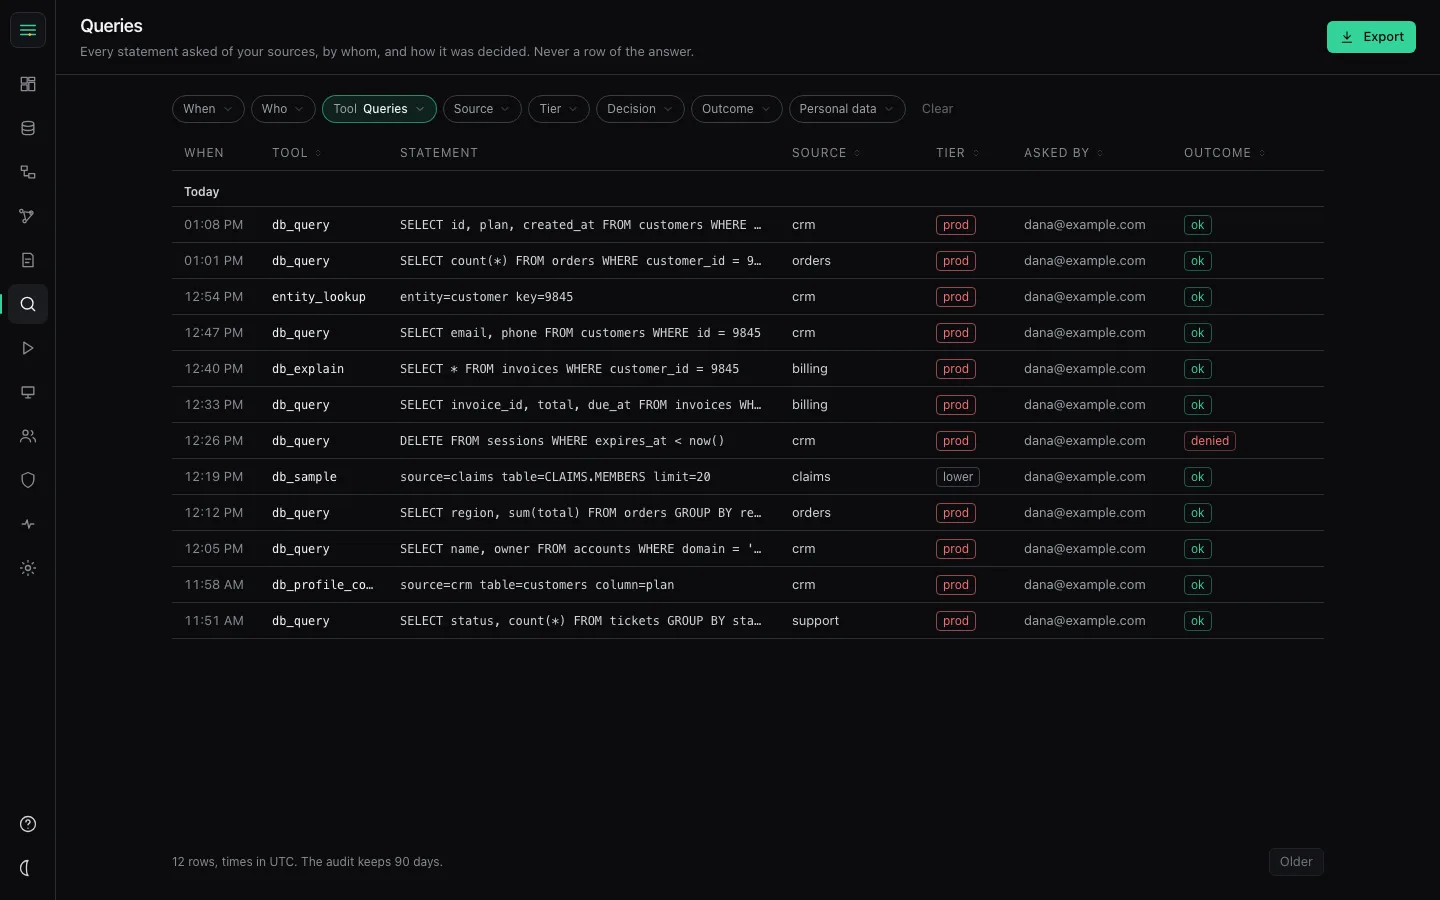Open the active Tool Queries filter
This screenshot has height=900, width=1440.
pyautogui.click(x=379, y=109)
